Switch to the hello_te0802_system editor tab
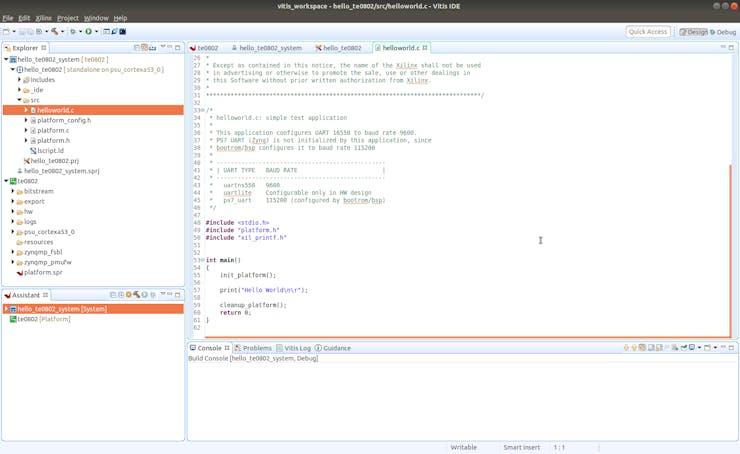This screenshot has height=454, width=740. (x=270, y=48)
